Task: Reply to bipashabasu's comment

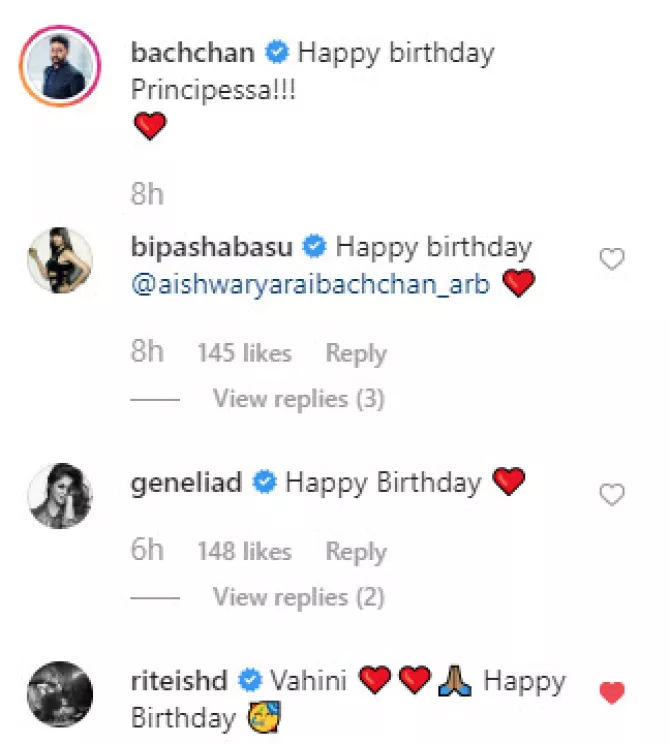Action: (355, 353)
